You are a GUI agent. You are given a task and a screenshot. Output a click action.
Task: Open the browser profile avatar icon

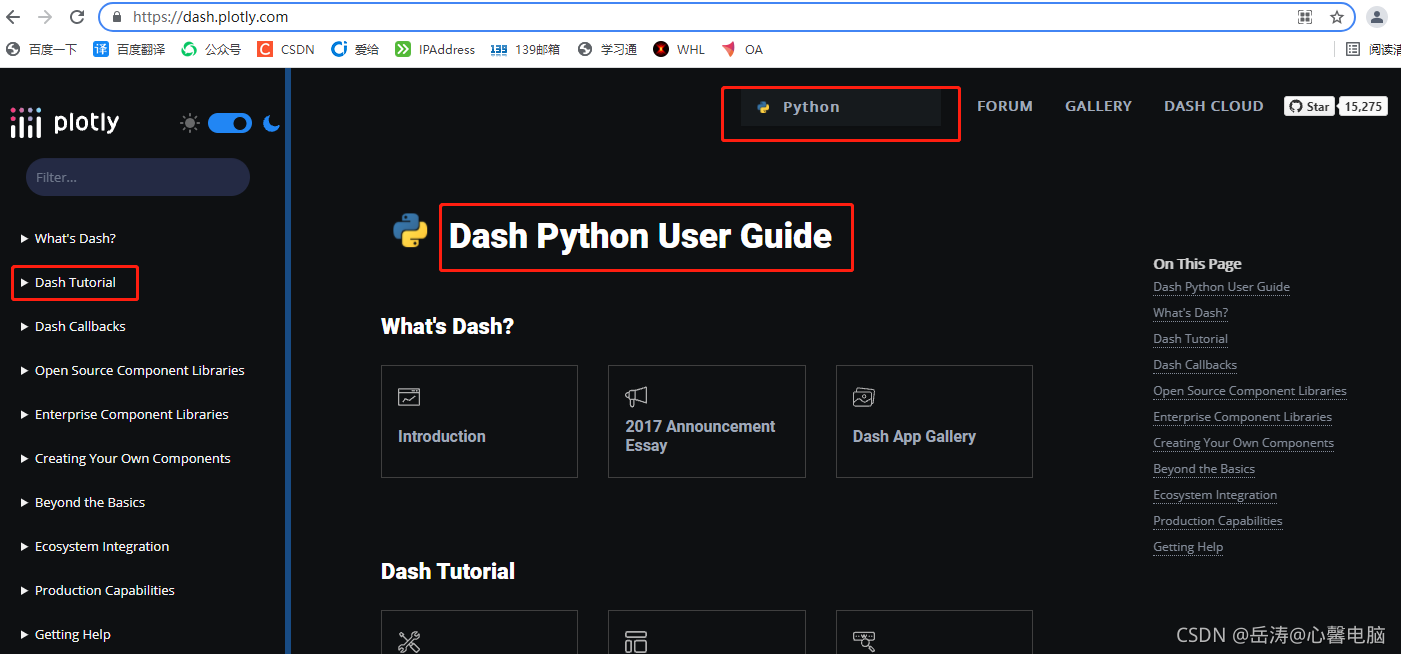click(x=1377, y=17)
